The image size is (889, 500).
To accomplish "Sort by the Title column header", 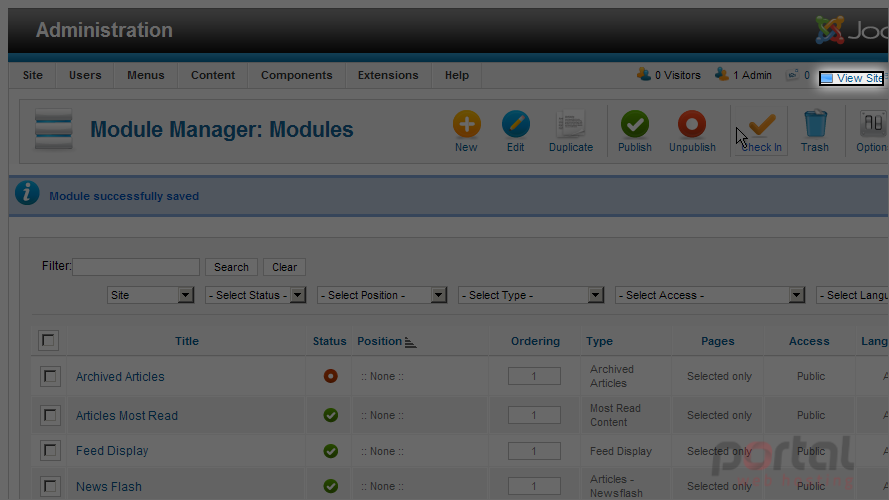I will click(x=187, y=341).
